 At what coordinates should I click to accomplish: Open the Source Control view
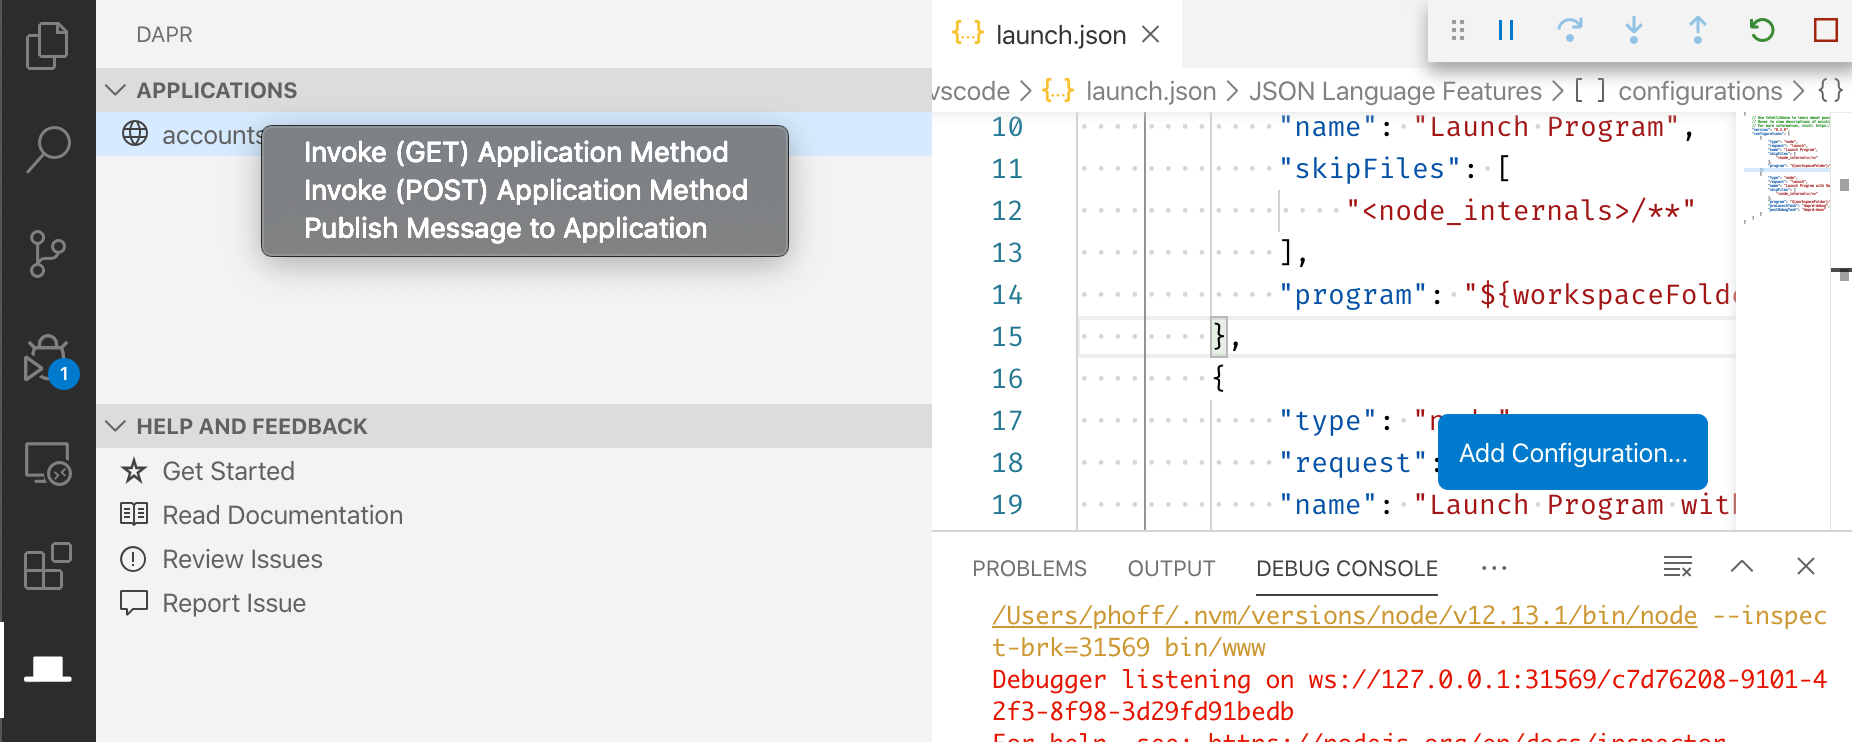pos(47,254)
